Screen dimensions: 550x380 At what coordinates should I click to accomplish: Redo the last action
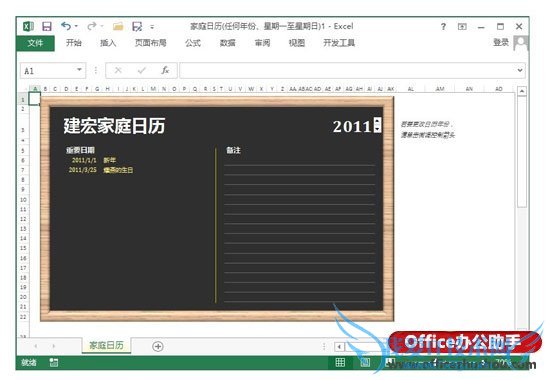pos(92,26)
